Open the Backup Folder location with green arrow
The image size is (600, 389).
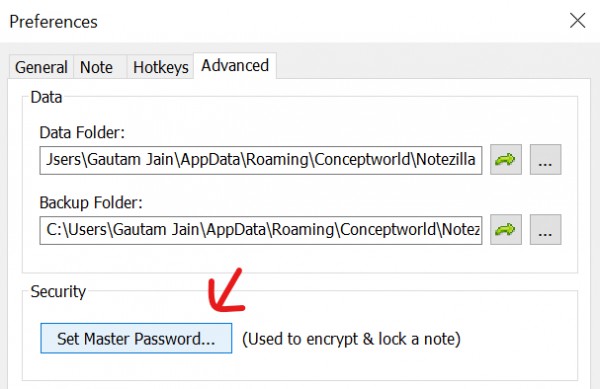tap(506, 229)
